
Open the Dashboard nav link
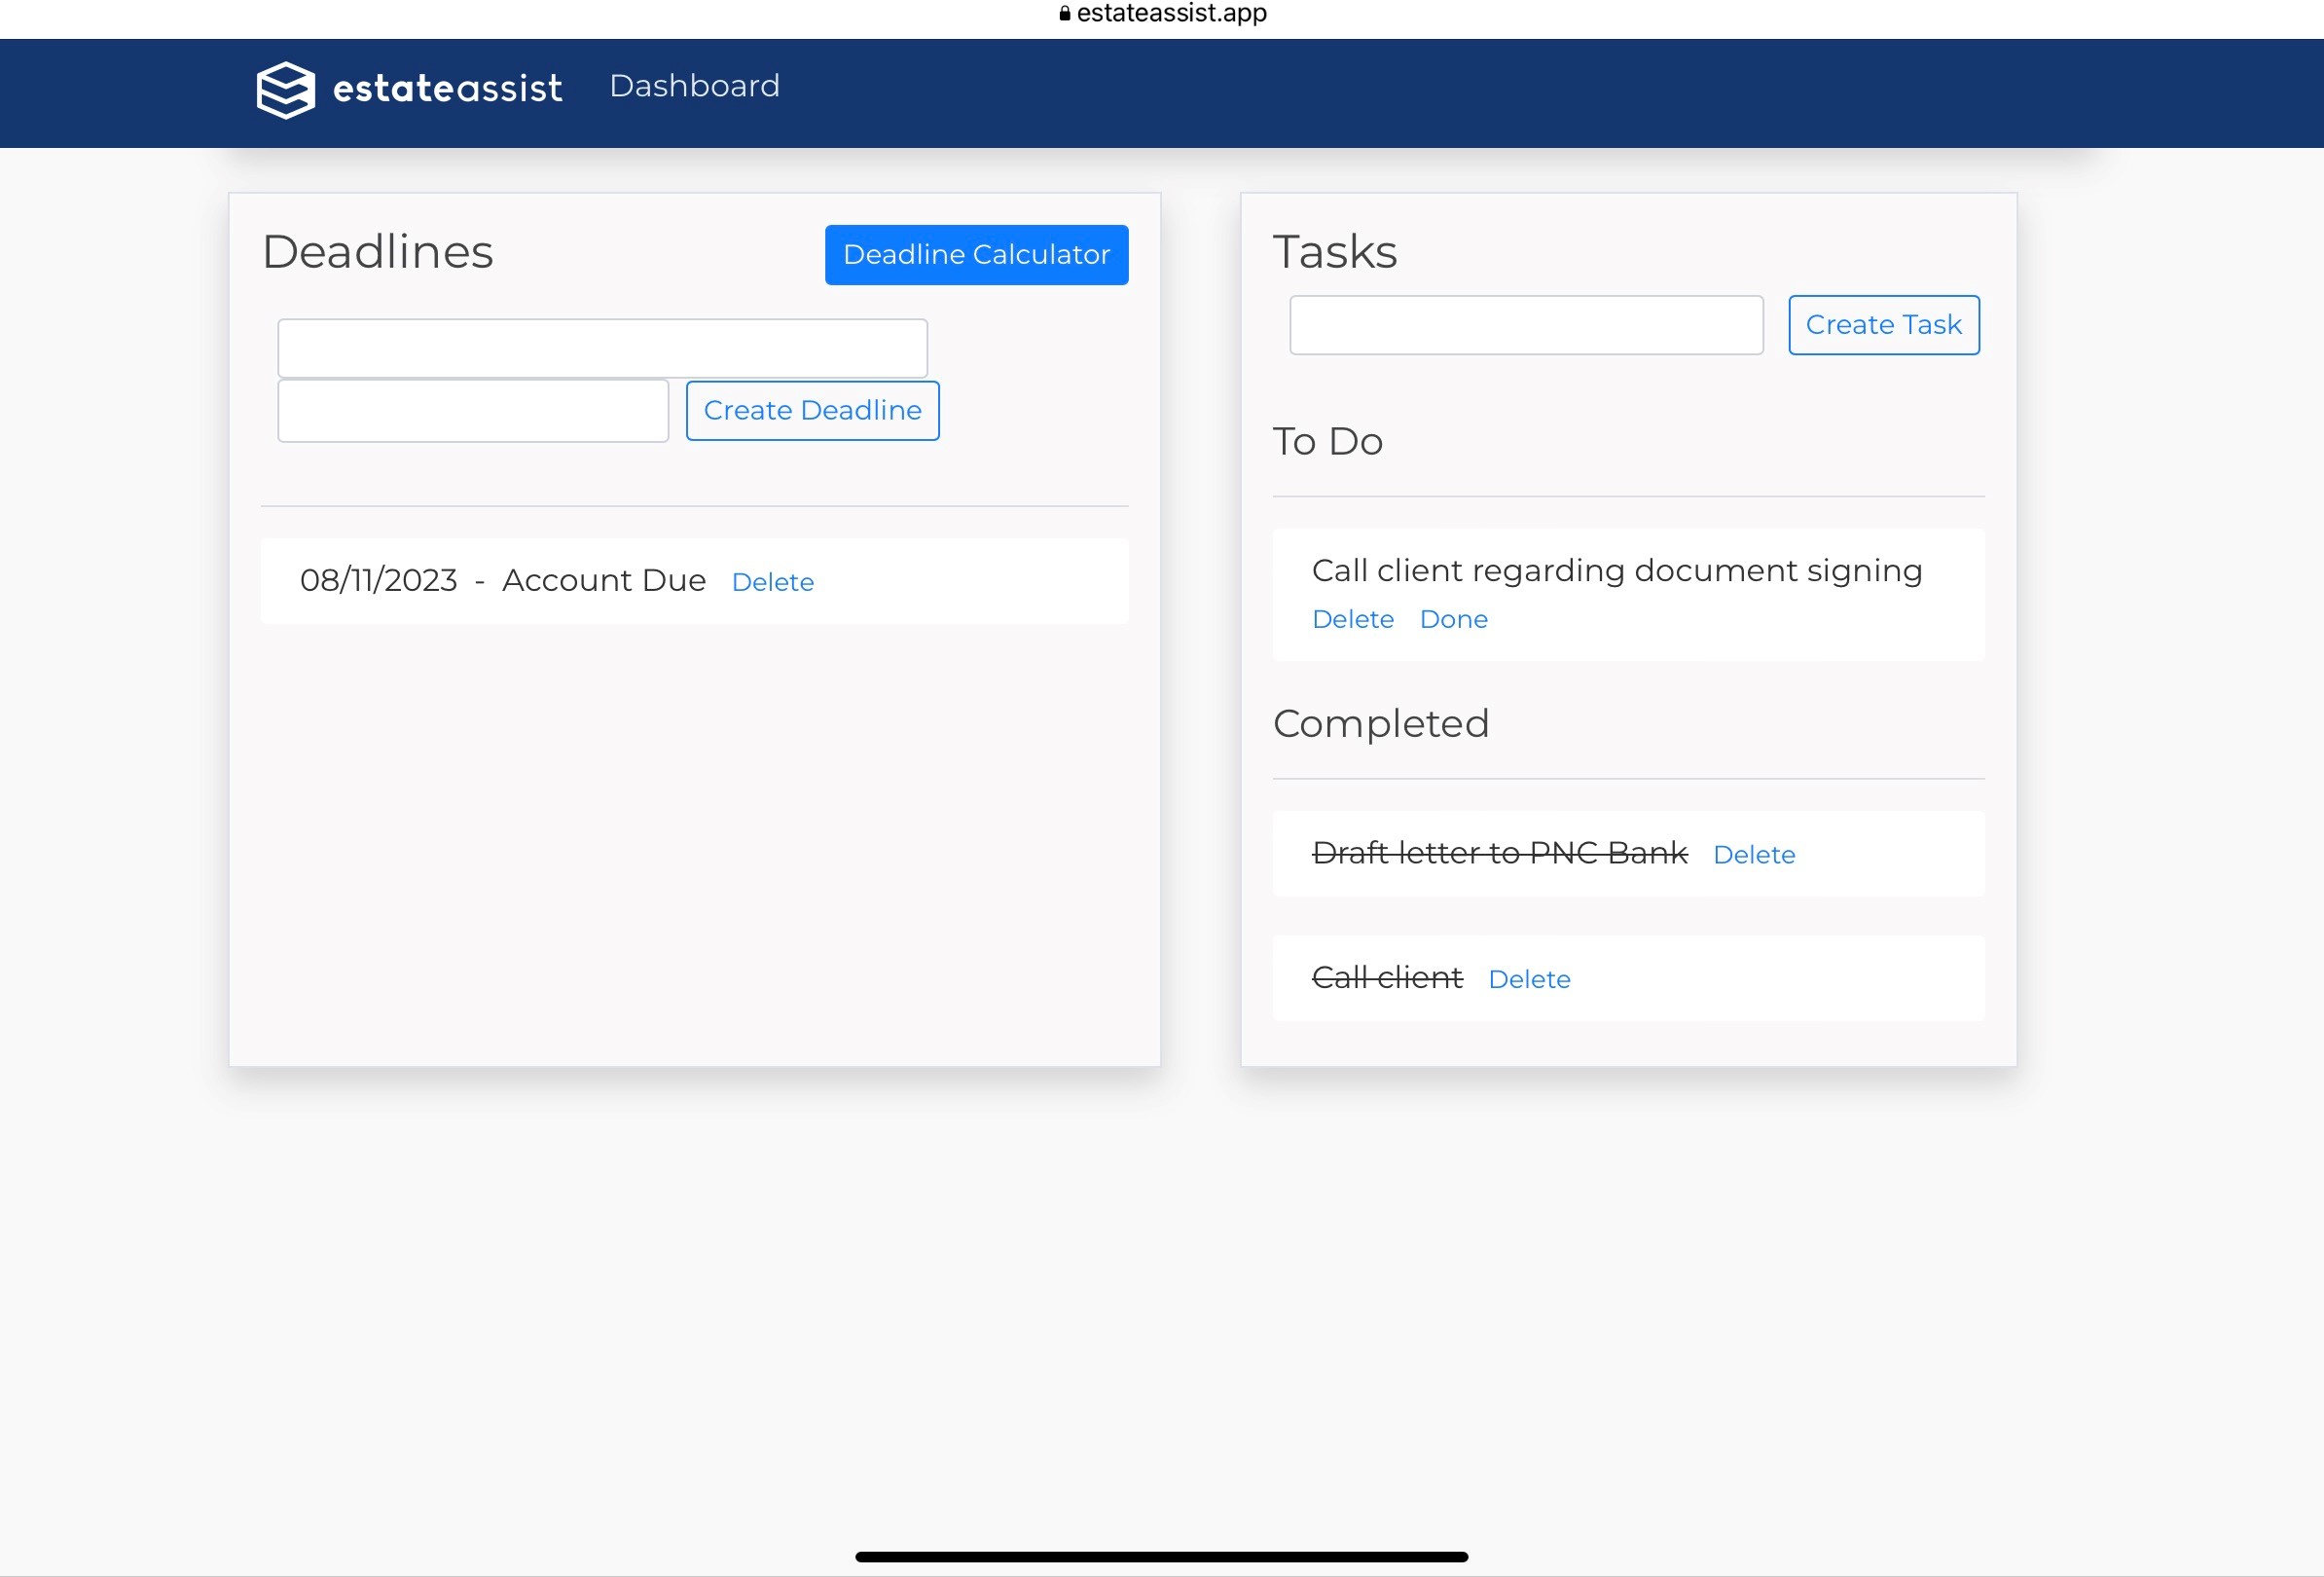click(694, 86)
